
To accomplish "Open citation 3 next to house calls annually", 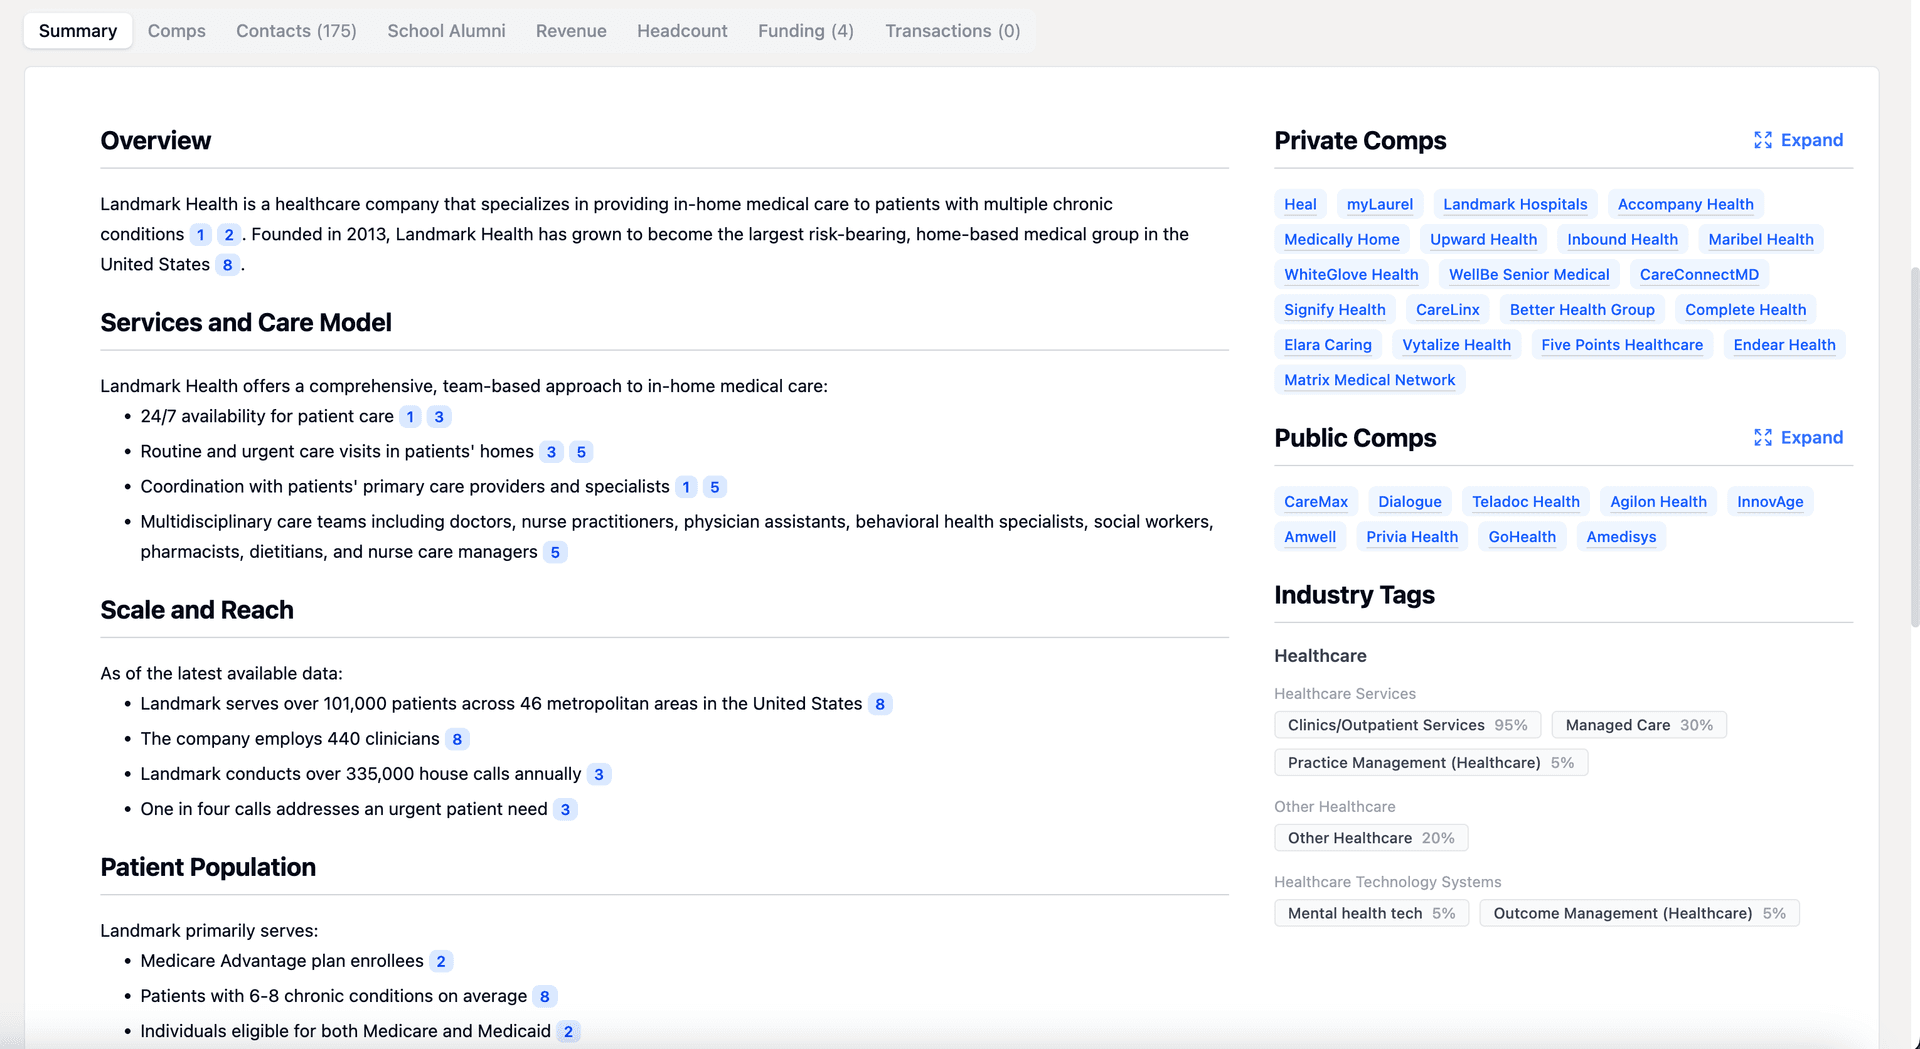I will point(598,774).
